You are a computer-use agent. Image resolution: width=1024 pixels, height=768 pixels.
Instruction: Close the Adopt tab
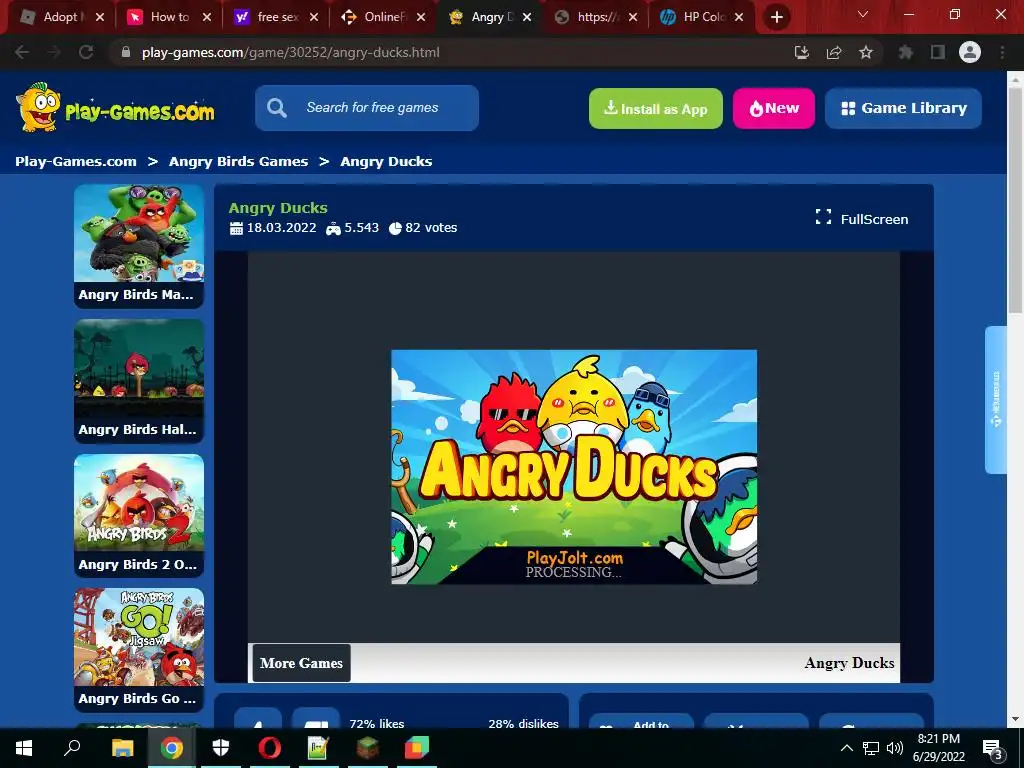click(x=100, y=17)
